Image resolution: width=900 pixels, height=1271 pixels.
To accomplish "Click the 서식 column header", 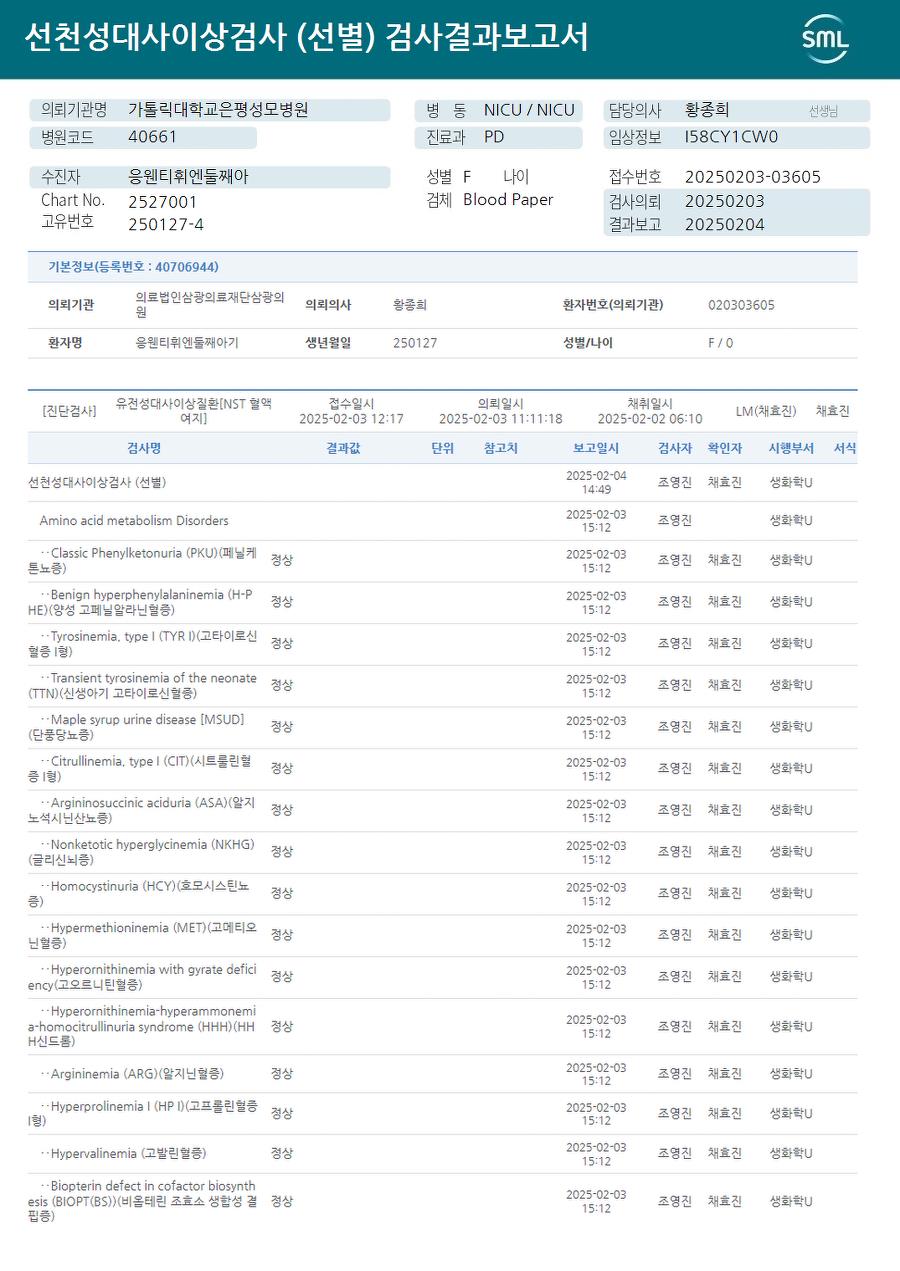I will point(845,449).
